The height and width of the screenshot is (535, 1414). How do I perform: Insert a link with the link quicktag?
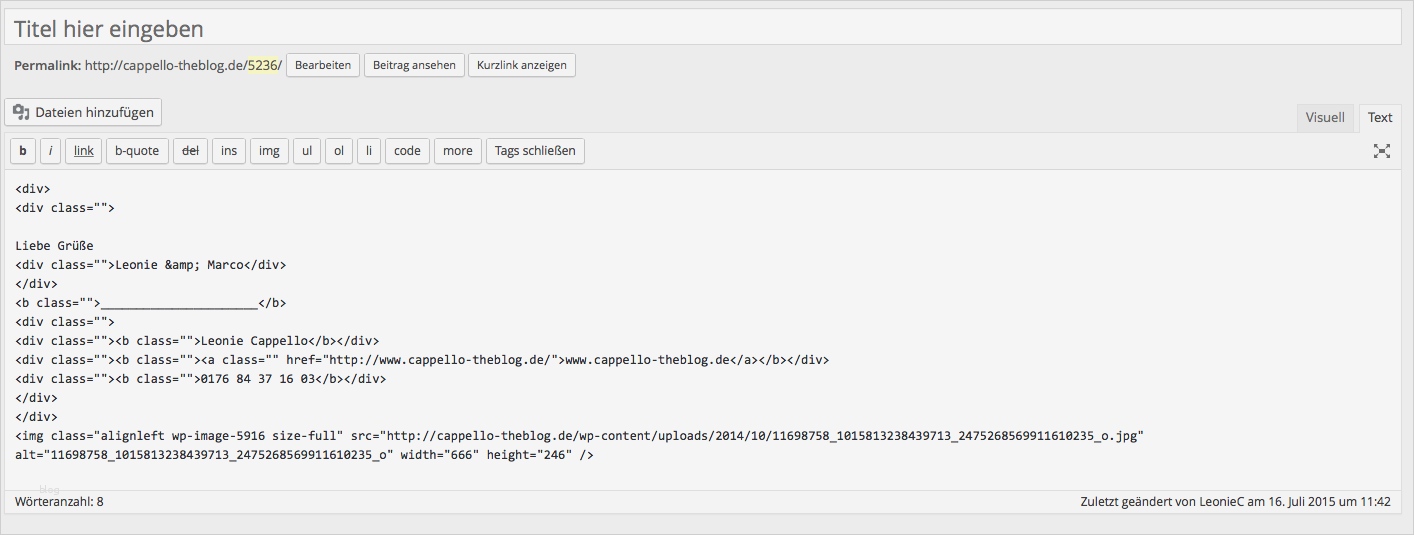(x=84, y=151)
